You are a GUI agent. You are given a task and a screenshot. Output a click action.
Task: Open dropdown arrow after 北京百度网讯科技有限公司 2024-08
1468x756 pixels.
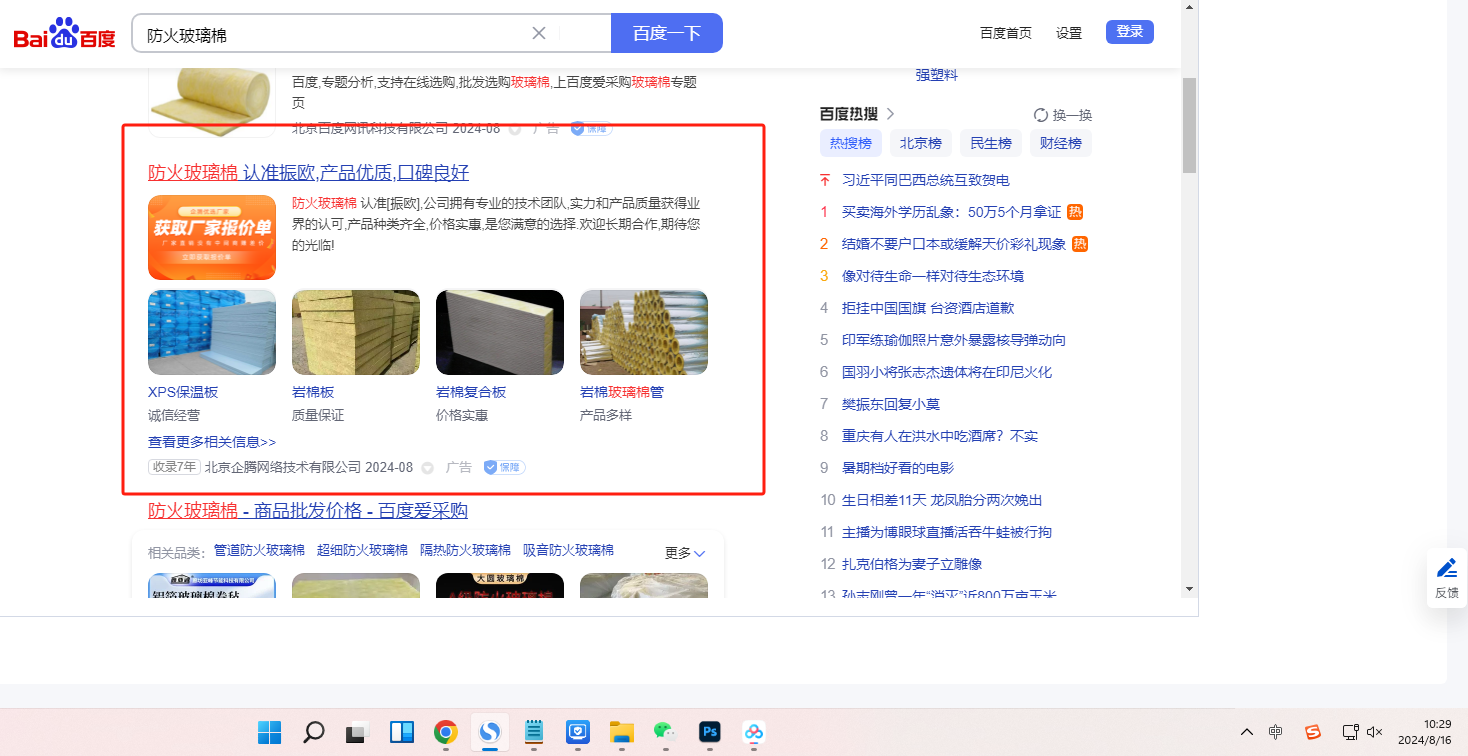[x=515, y=128]
